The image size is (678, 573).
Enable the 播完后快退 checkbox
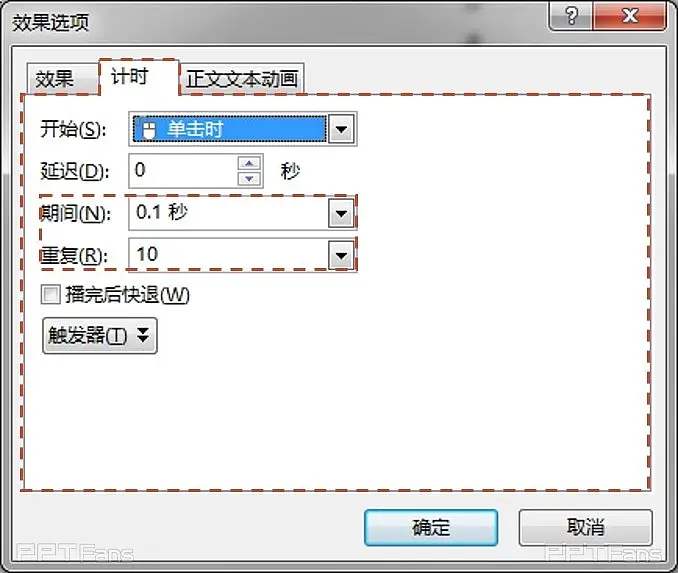click(x=49, y=294)
